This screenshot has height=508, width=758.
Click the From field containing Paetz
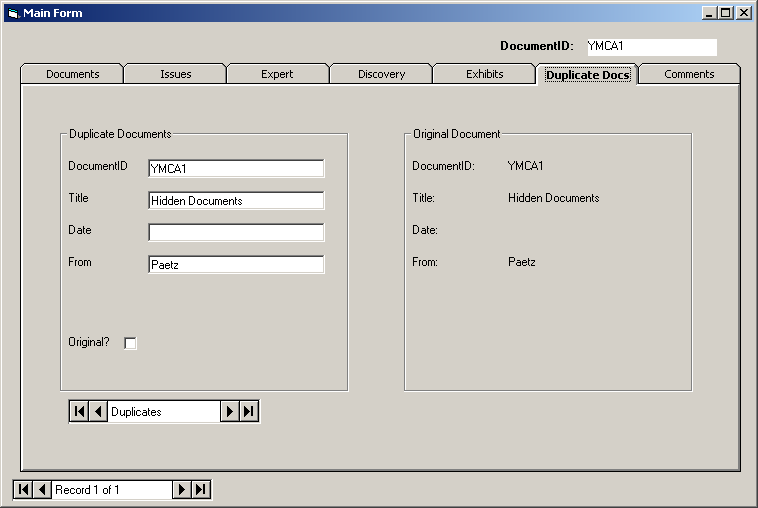point(236,265)
